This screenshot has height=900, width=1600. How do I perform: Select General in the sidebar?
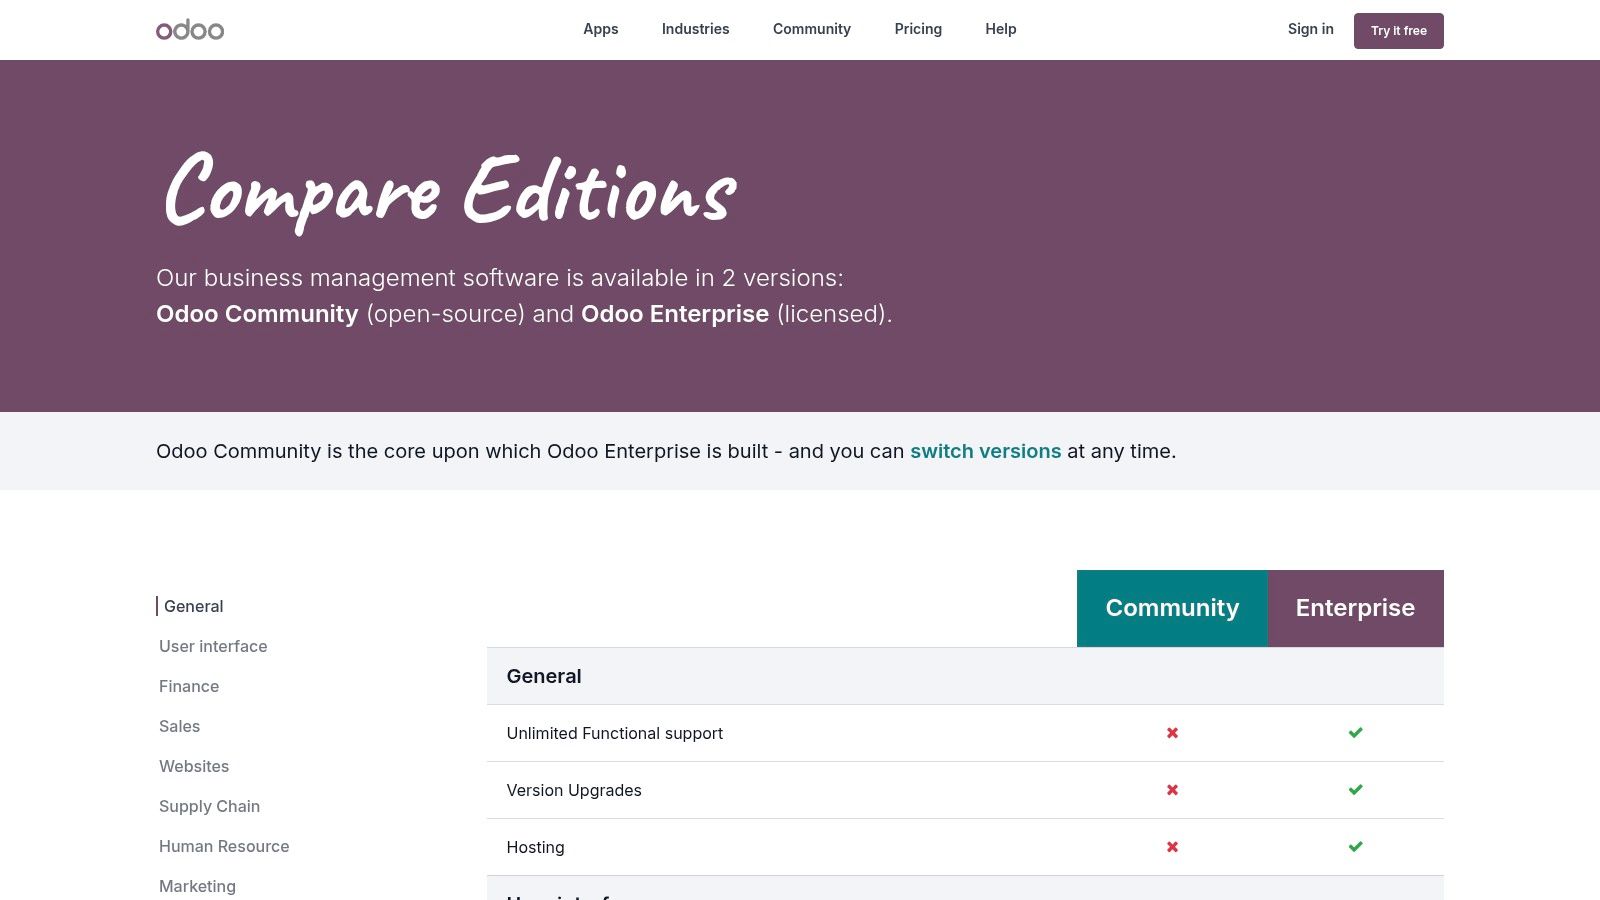pyautogui.click(x=193, y=606)
